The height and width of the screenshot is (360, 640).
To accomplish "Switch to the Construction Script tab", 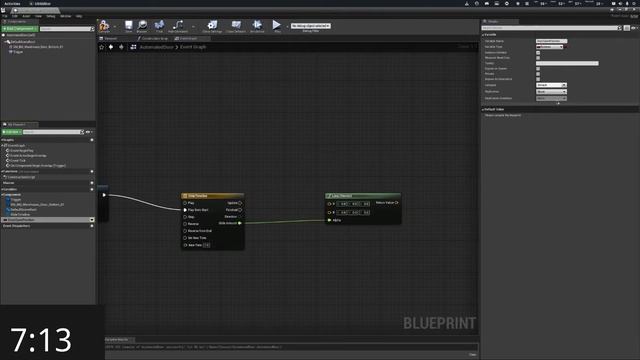I will [153, 38].
